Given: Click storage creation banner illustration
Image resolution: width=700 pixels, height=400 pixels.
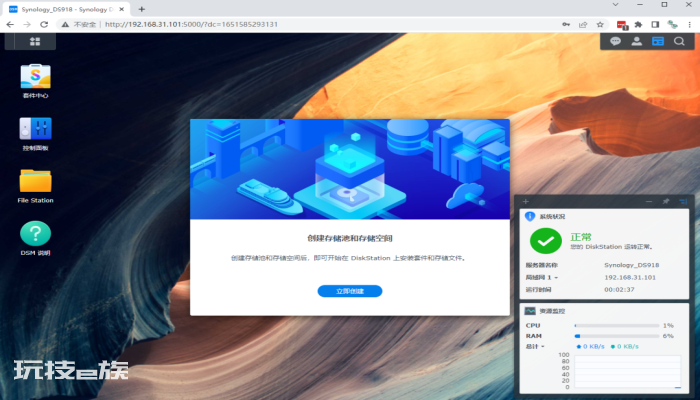Looking at the screenshot, I should [350, 169].
